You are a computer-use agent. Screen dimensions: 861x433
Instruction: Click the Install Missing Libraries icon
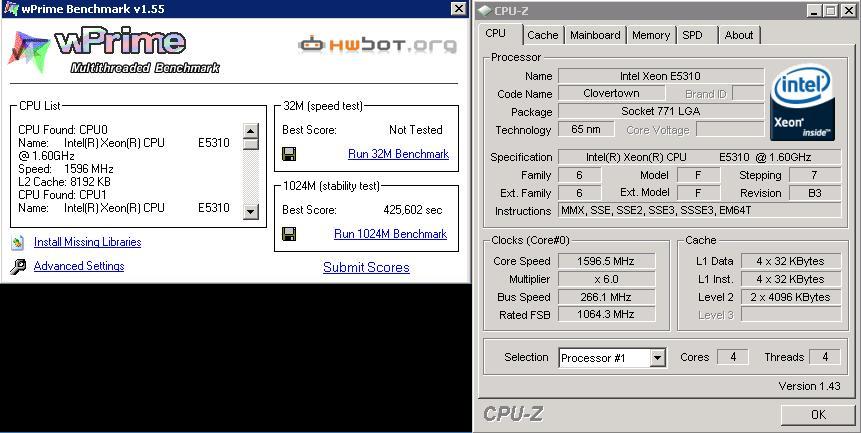[18, 242]
